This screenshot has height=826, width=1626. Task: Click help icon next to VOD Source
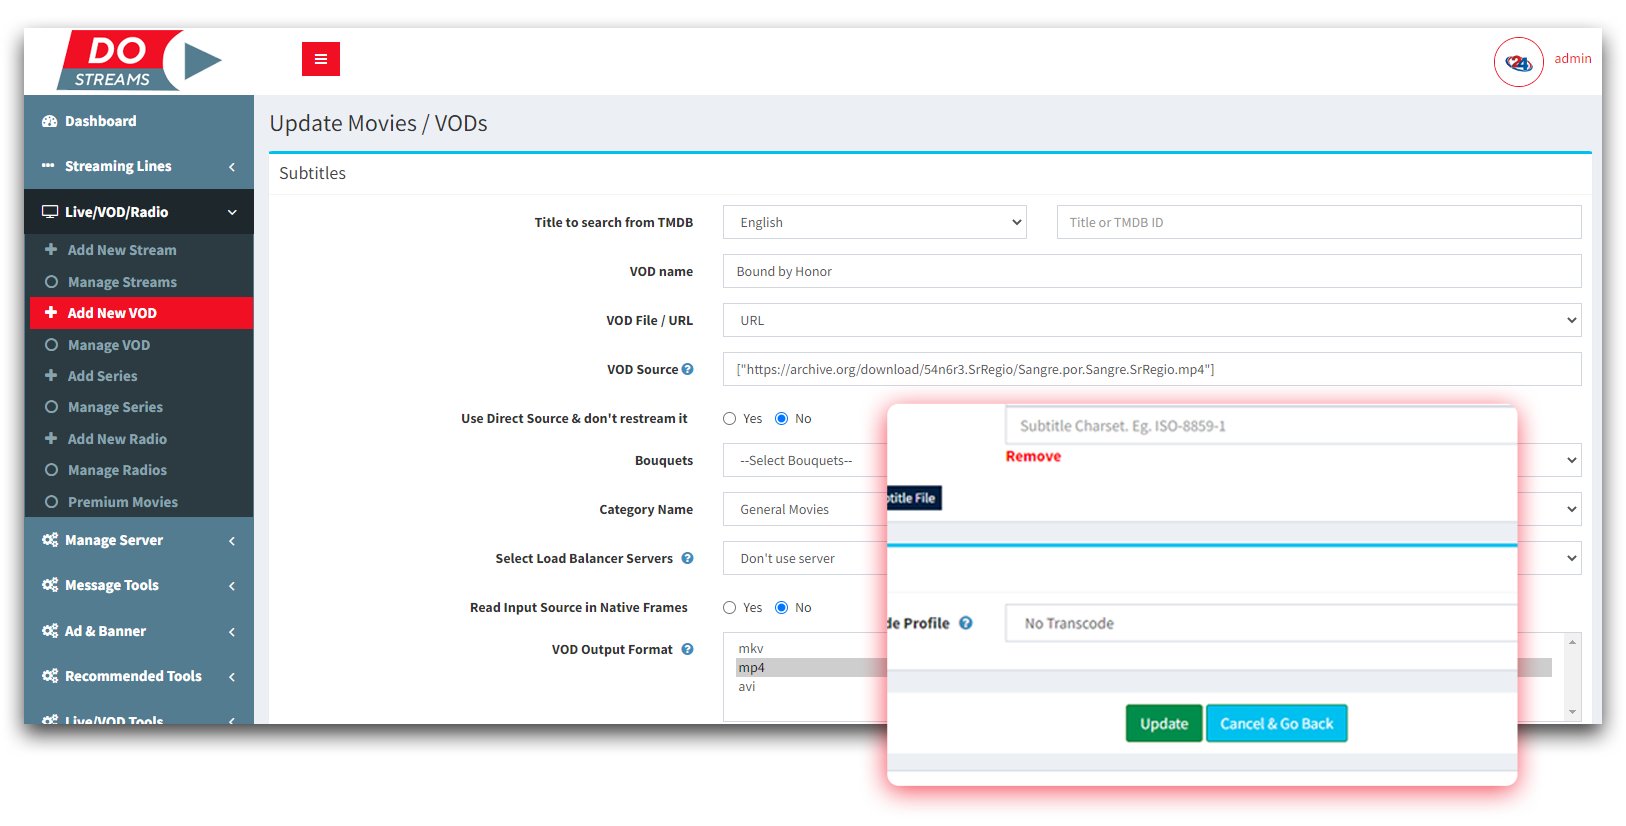pyautogui.click(x=688, y=369)
